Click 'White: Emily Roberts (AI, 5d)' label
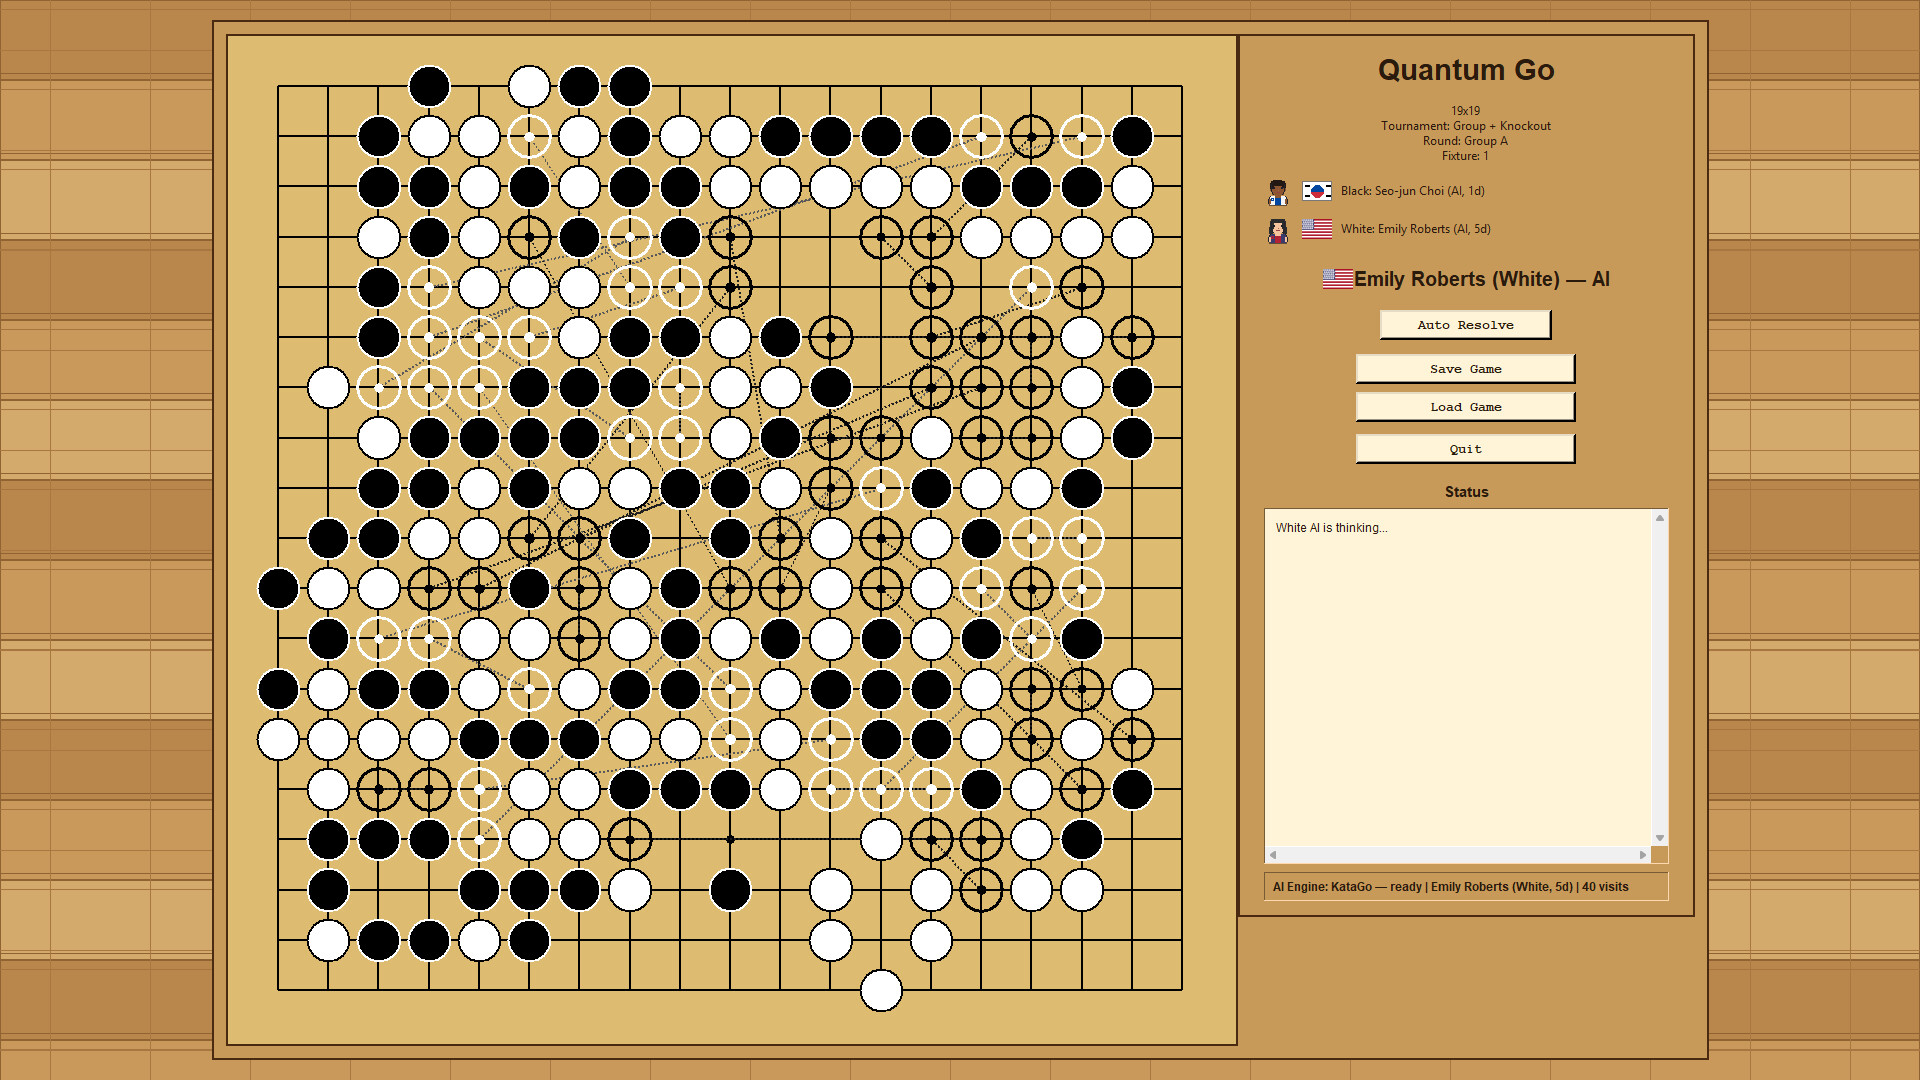Viewport: 1920px width, 1080px height. [x=1415, y=229]
